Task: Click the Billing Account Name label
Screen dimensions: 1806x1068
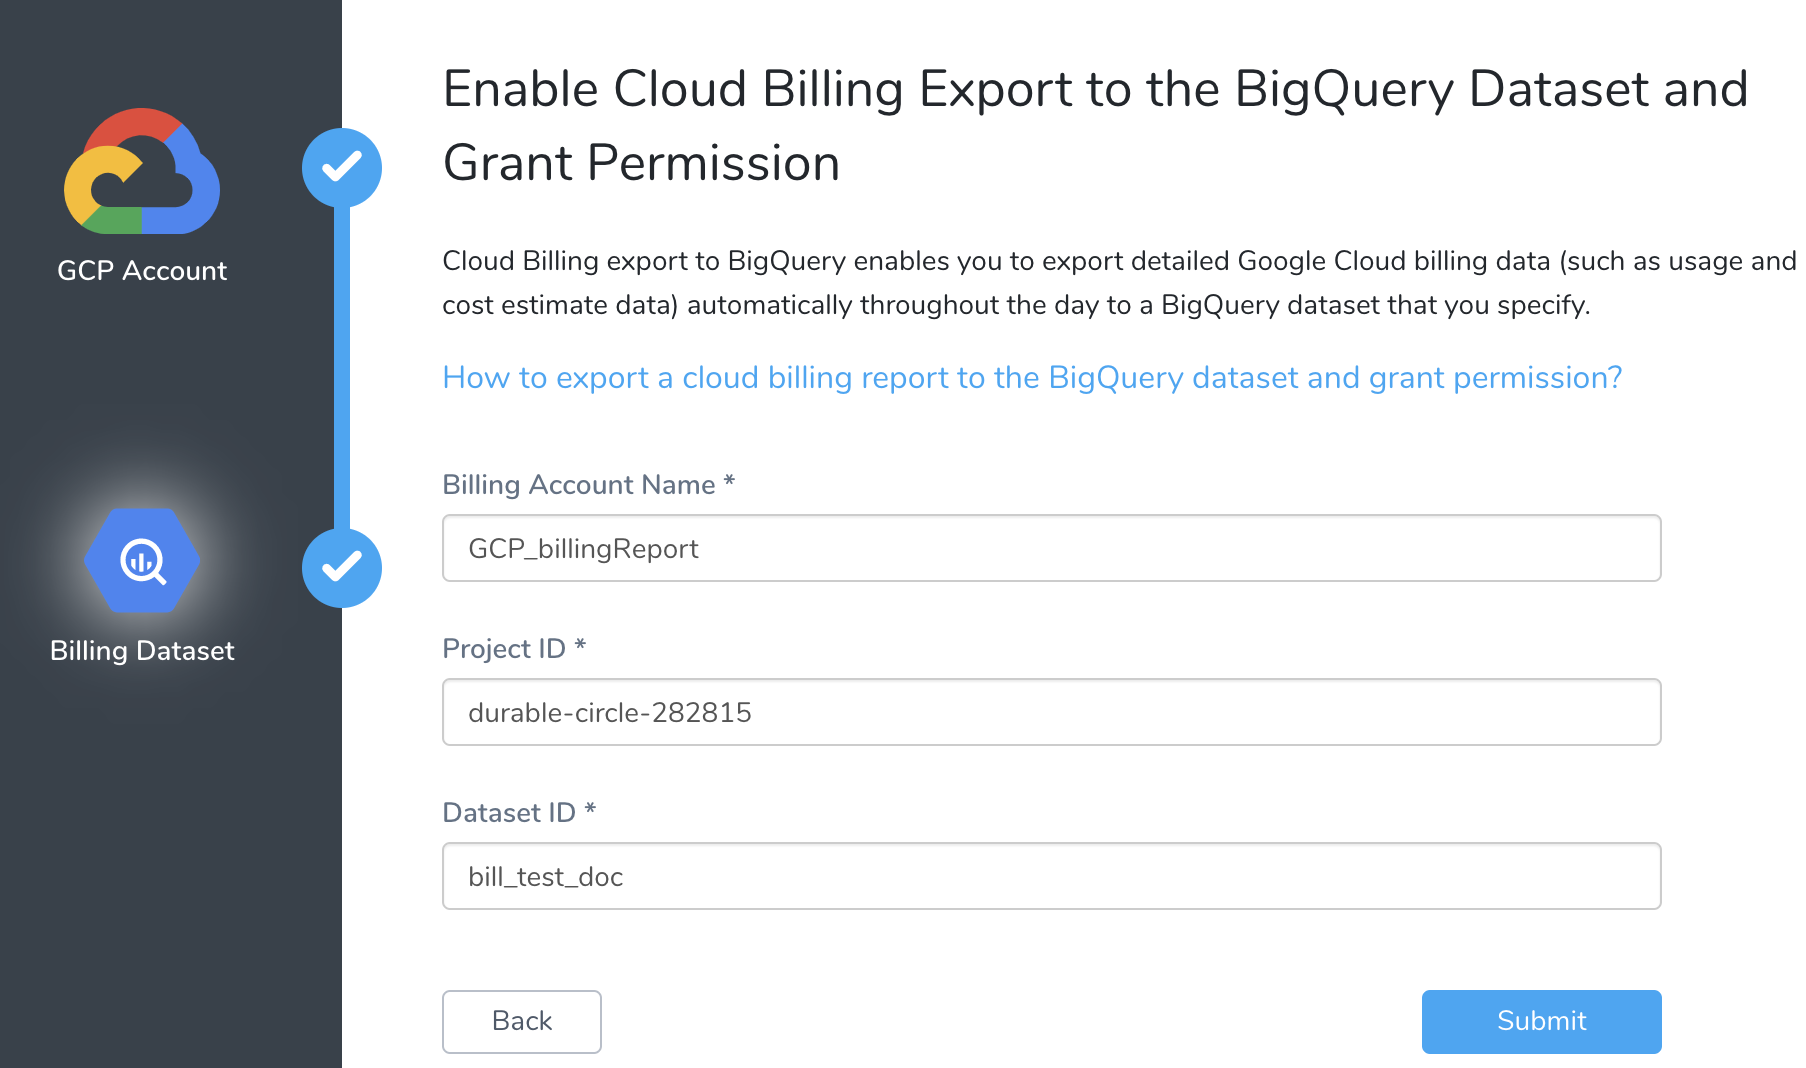Action: [x=578, y=485]
